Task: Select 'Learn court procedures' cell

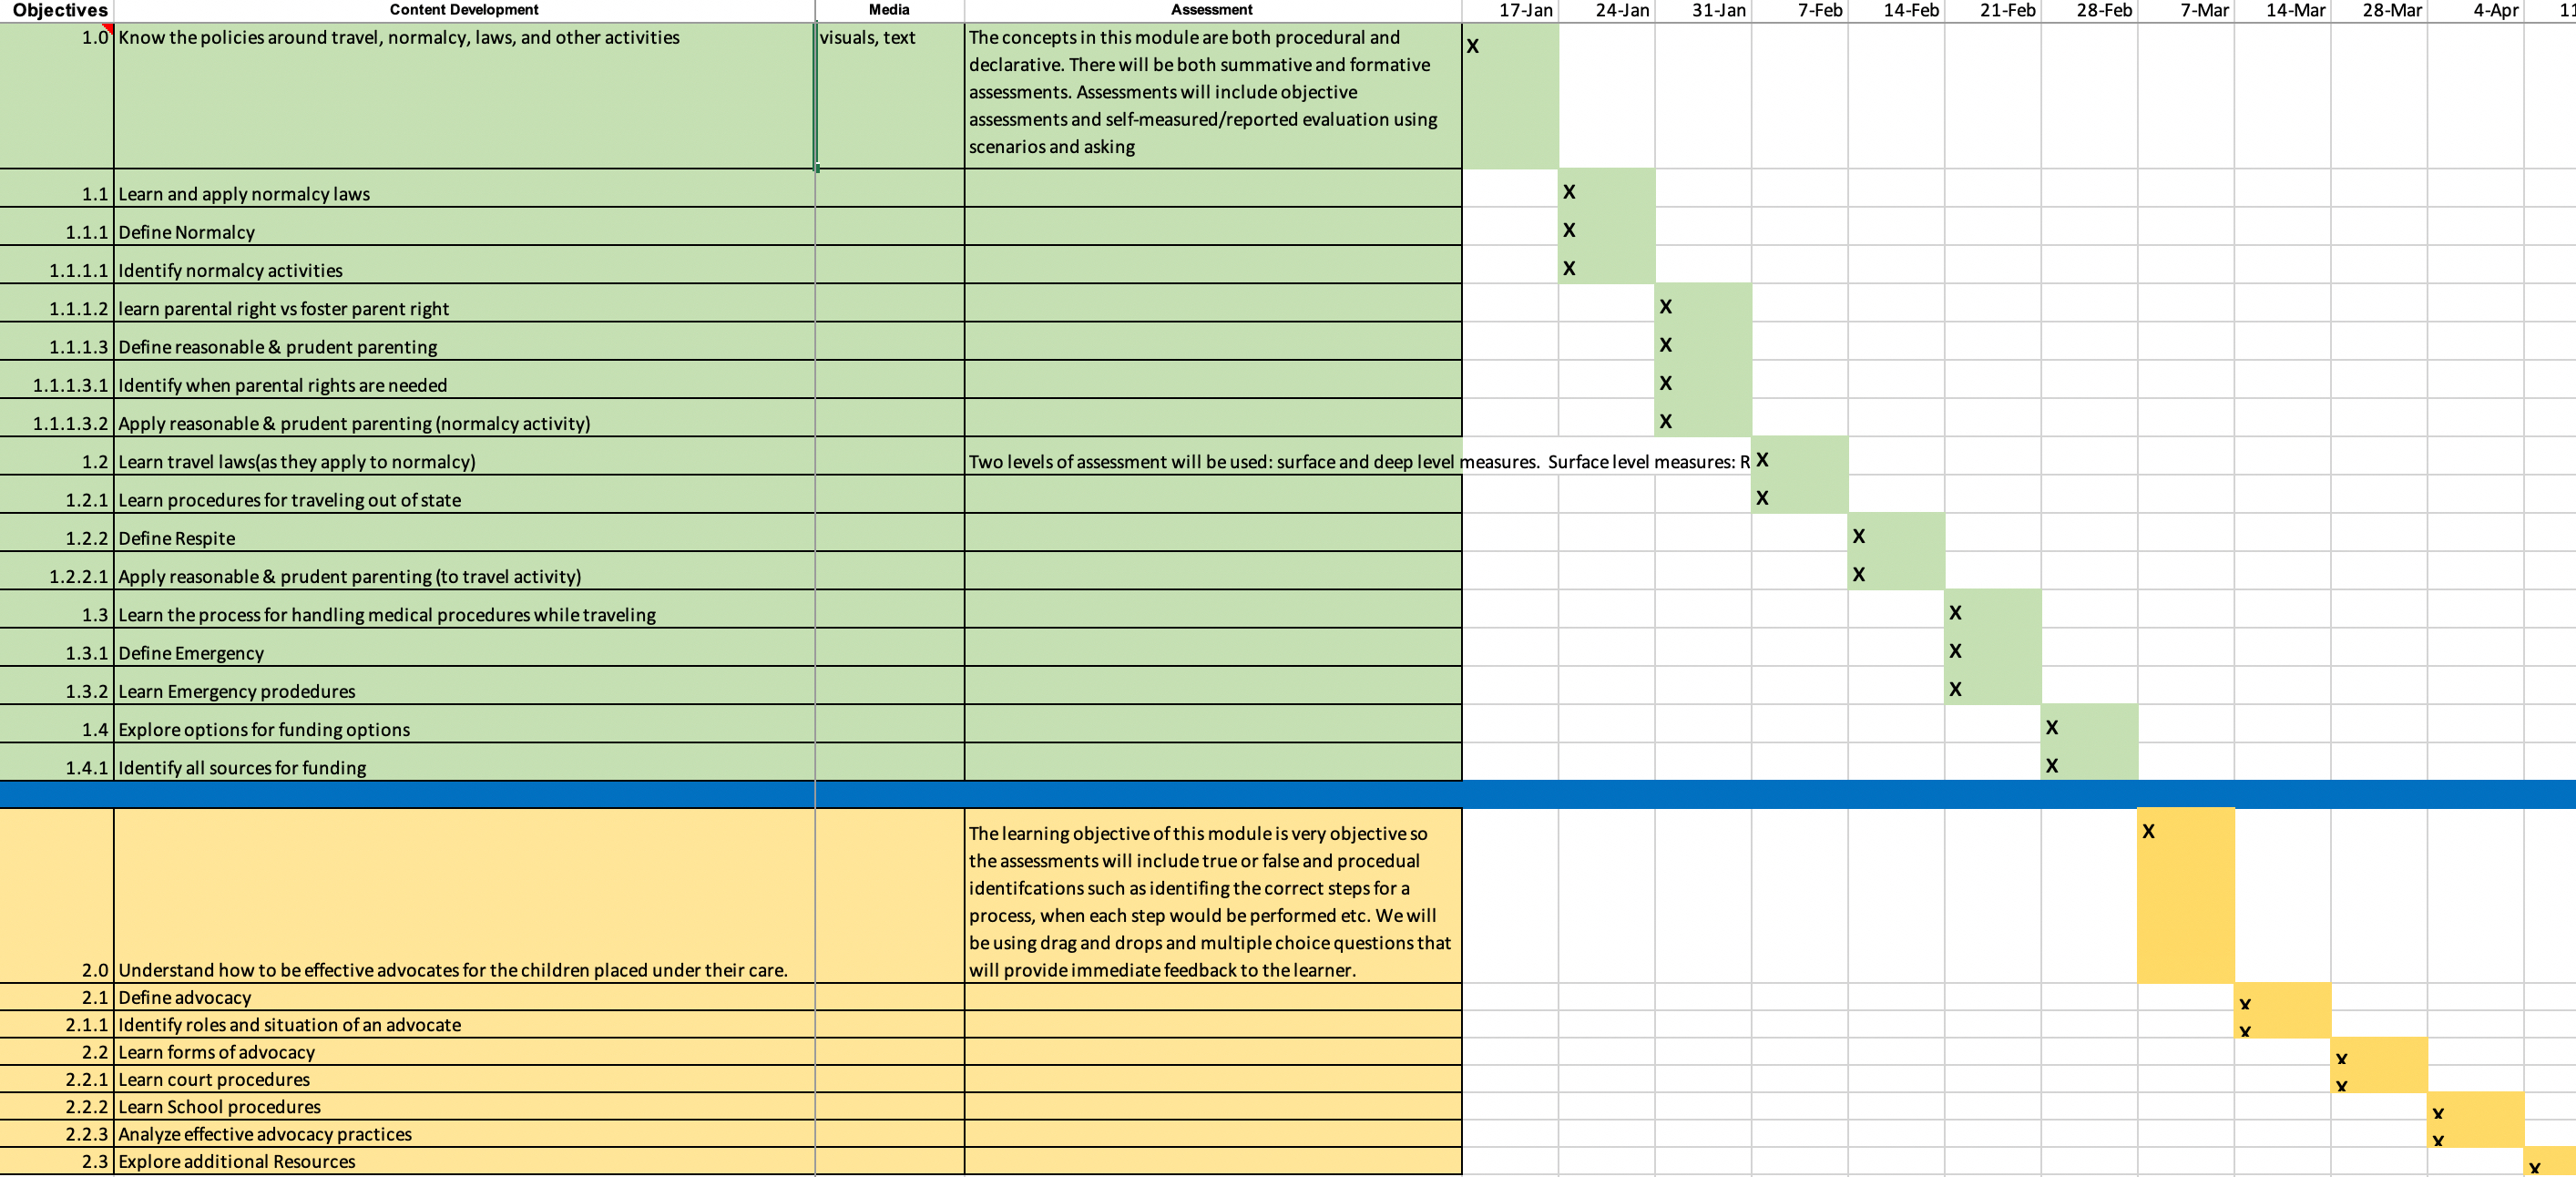Action: tap(464, 1079)
